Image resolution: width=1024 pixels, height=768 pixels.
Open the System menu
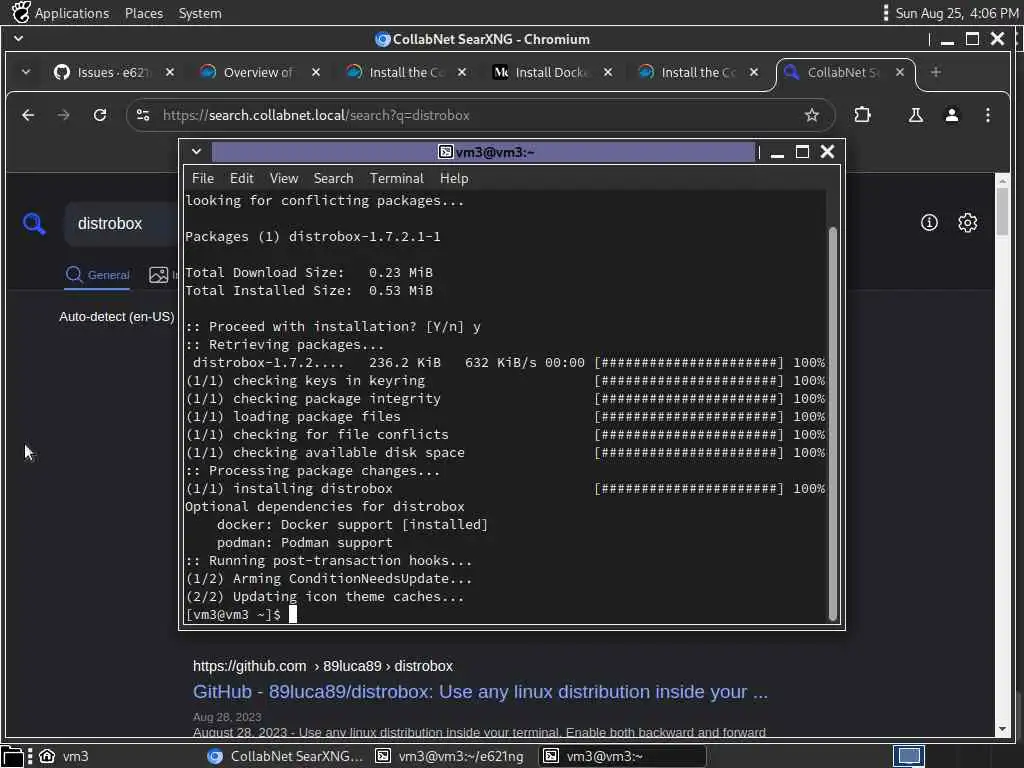(x=200, y=13)
